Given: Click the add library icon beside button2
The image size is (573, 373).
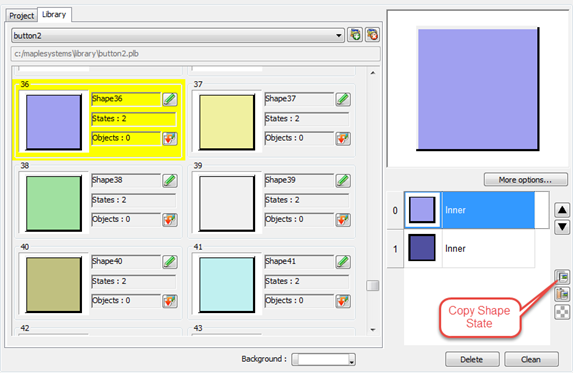Looking at the screenshot, I should tap(355, 35).
